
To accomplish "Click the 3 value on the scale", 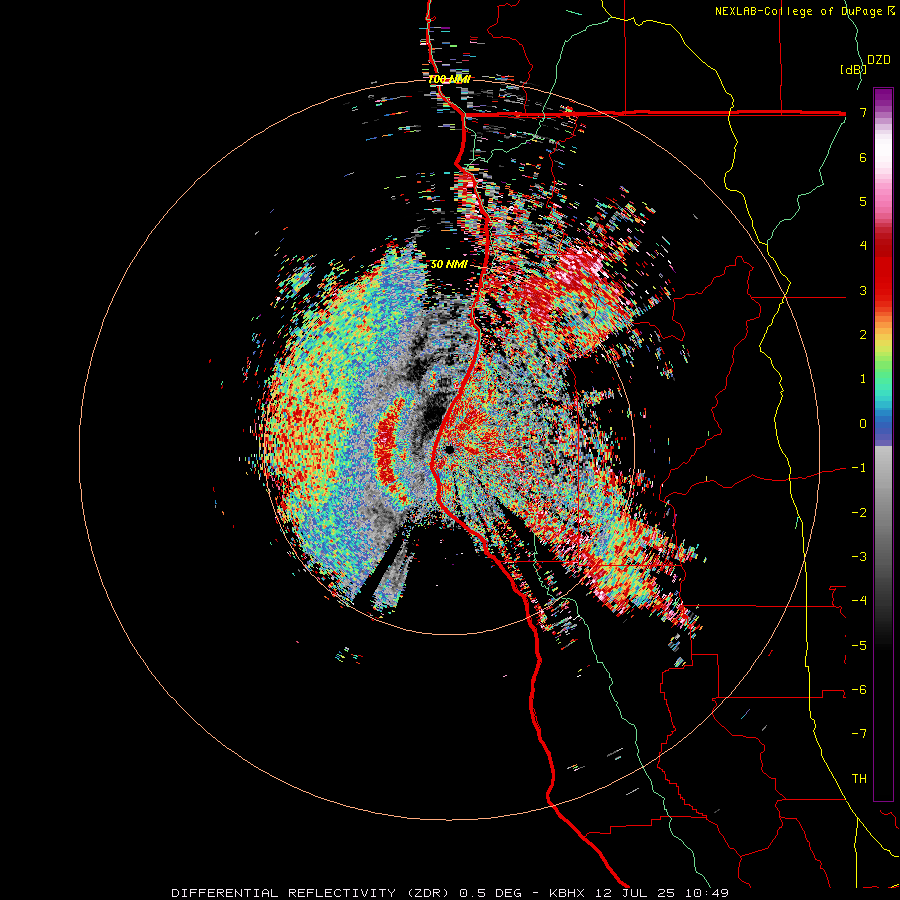I will [x=863, y=290].
